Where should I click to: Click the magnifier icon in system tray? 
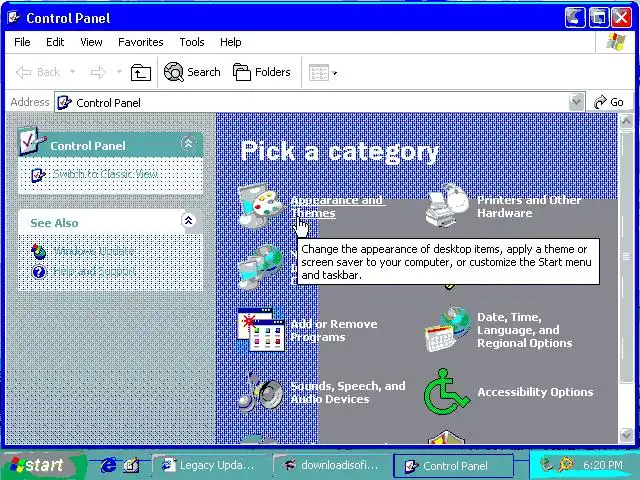point(566,464)
